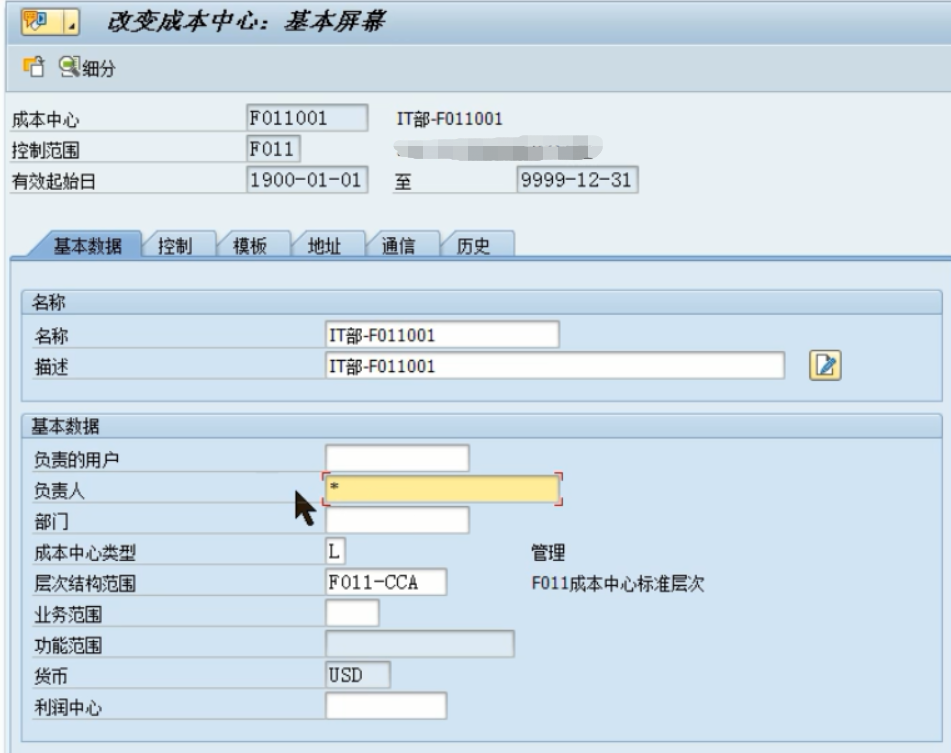Click the IT部-F011001 text beside 成本中心

coord(449,119)
